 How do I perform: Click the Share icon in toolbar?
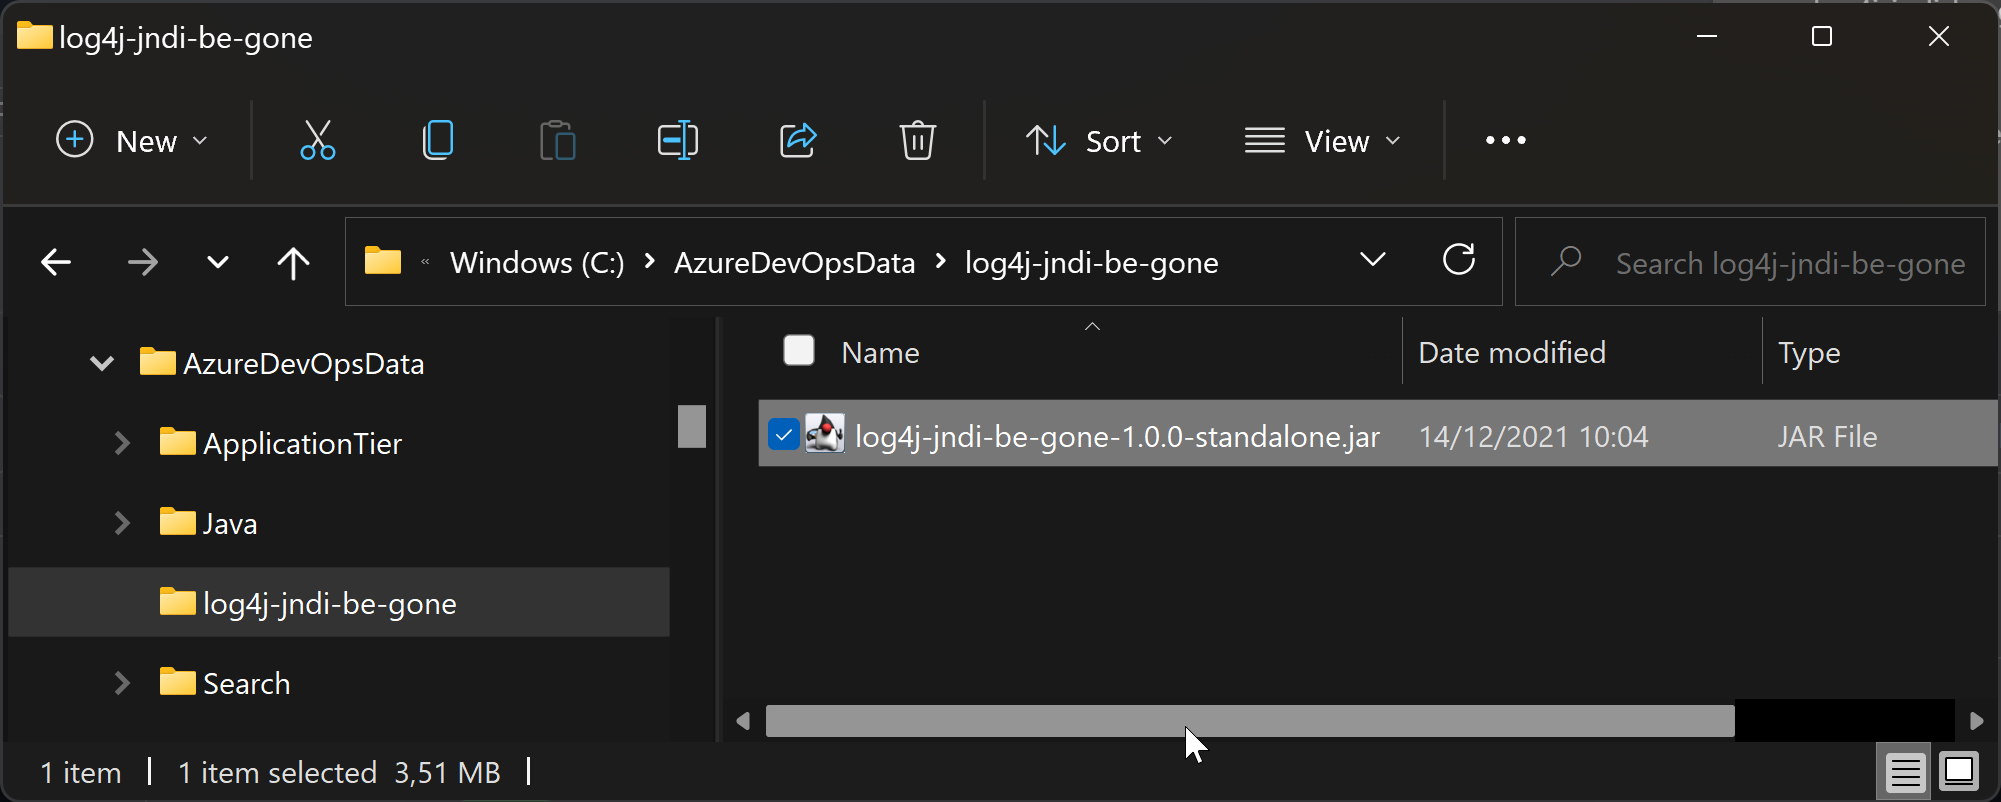pyautogui.click(x=798, y=141)
